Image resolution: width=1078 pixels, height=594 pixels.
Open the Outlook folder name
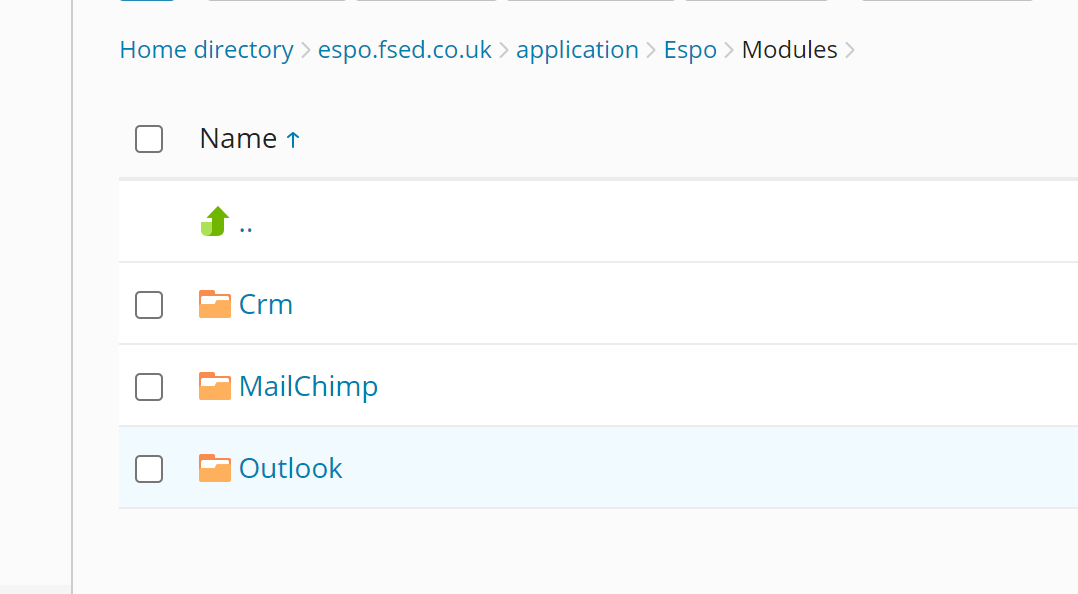tap(291, 468)
